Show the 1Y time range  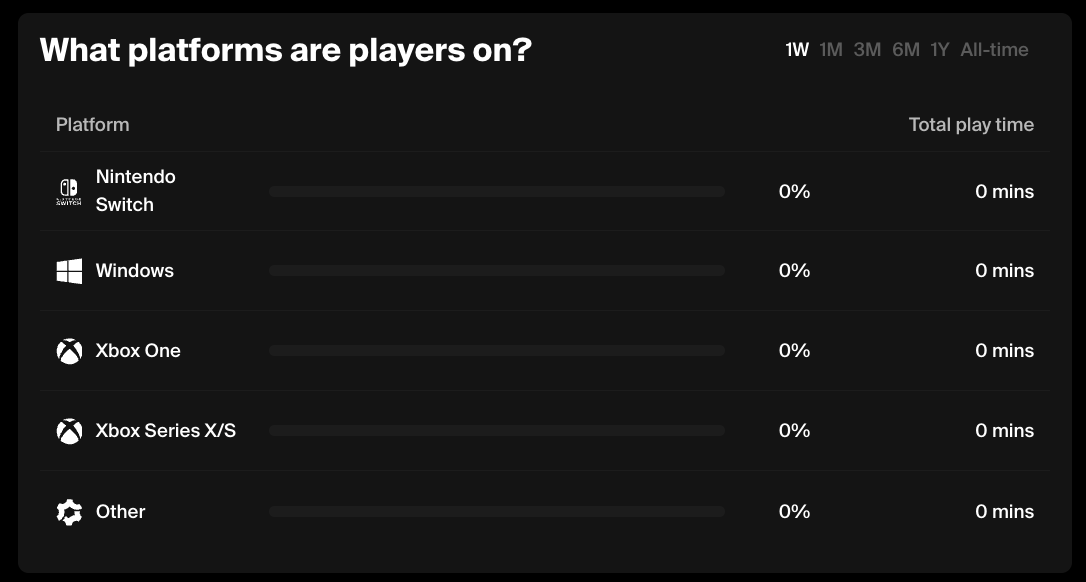(x=940, y=50)
